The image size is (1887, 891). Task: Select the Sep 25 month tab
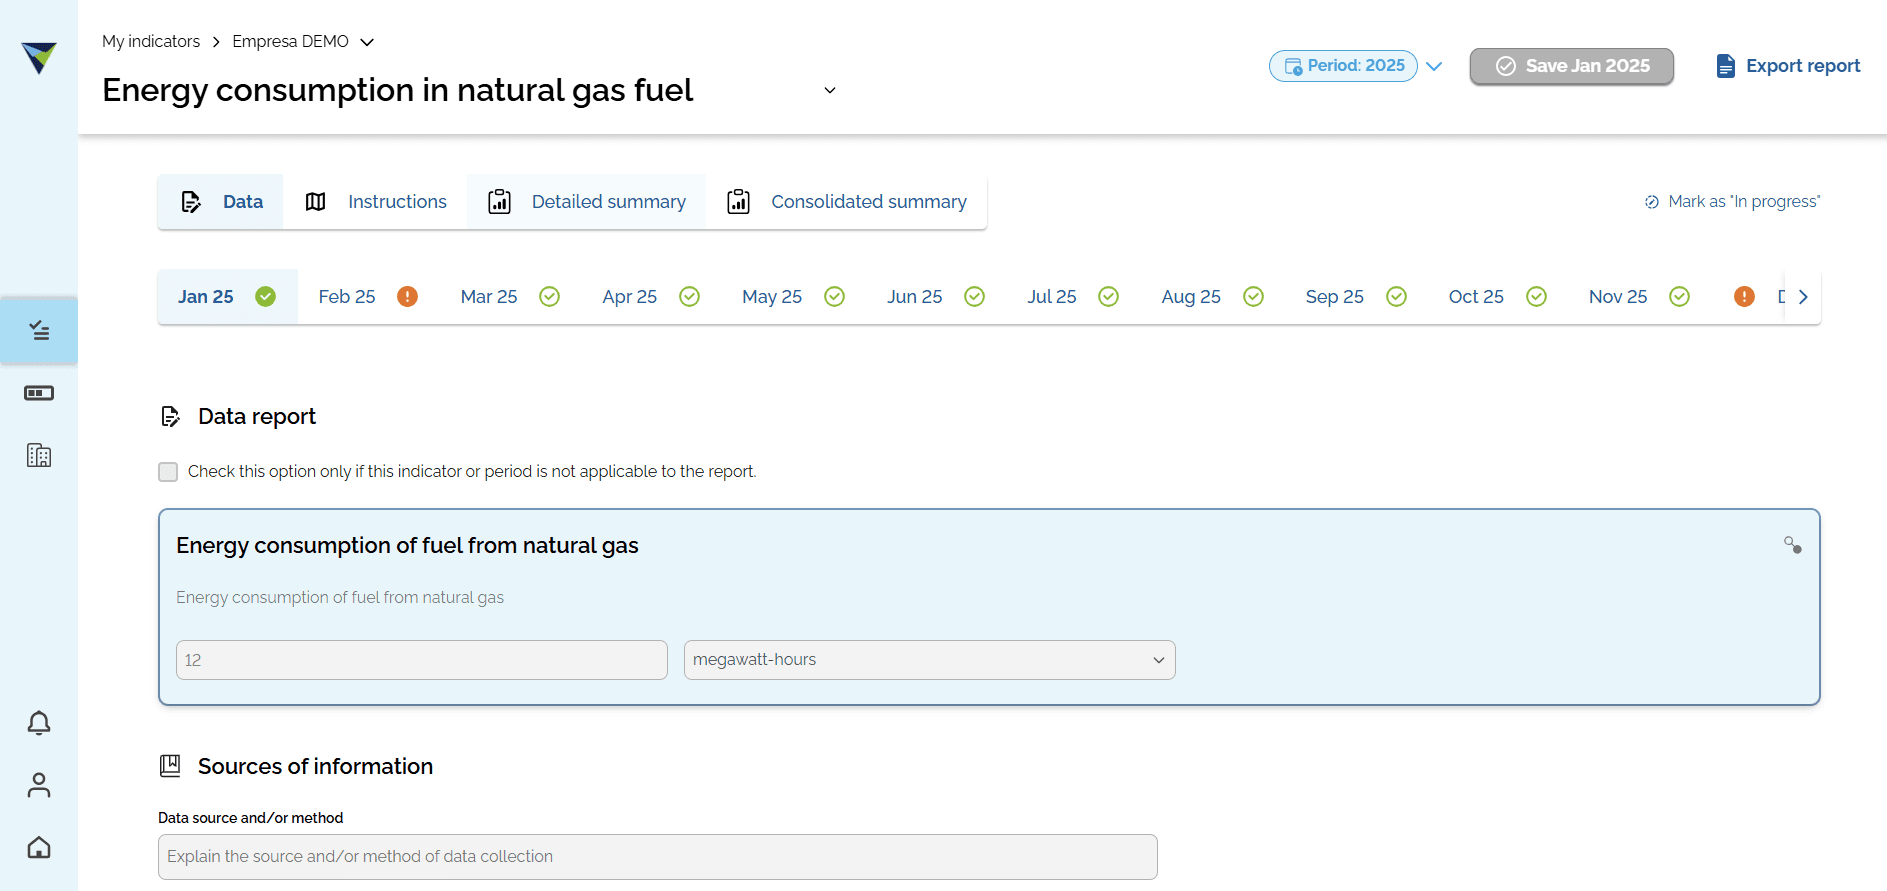pos(1356,297)
